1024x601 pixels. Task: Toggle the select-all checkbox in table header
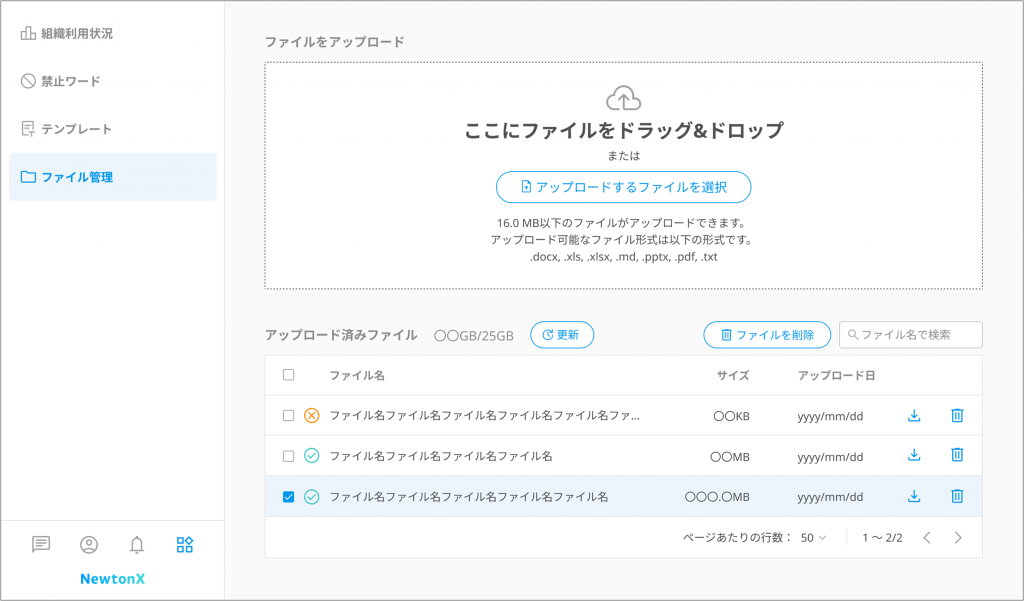click(289, 375)
